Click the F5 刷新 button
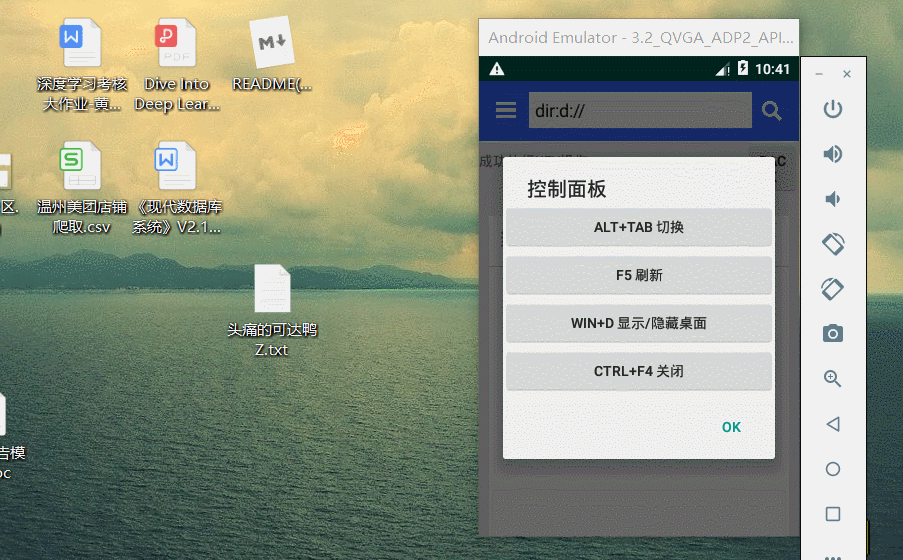This screenshot has width=903, height=560. [639, 275]
